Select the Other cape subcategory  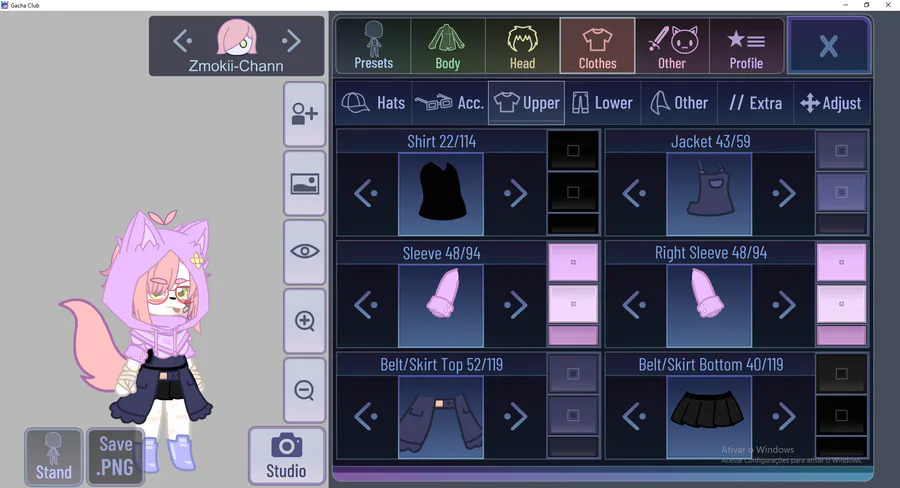679,103
